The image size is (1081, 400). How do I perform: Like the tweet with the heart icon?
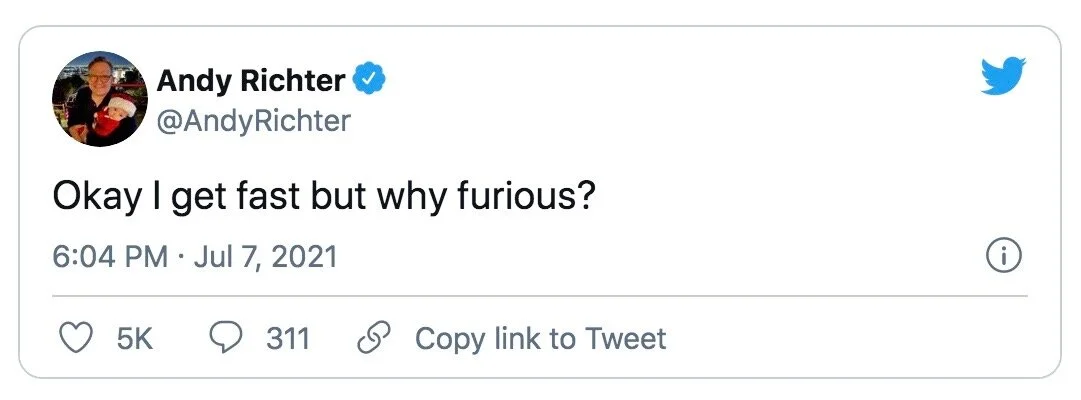74,338
